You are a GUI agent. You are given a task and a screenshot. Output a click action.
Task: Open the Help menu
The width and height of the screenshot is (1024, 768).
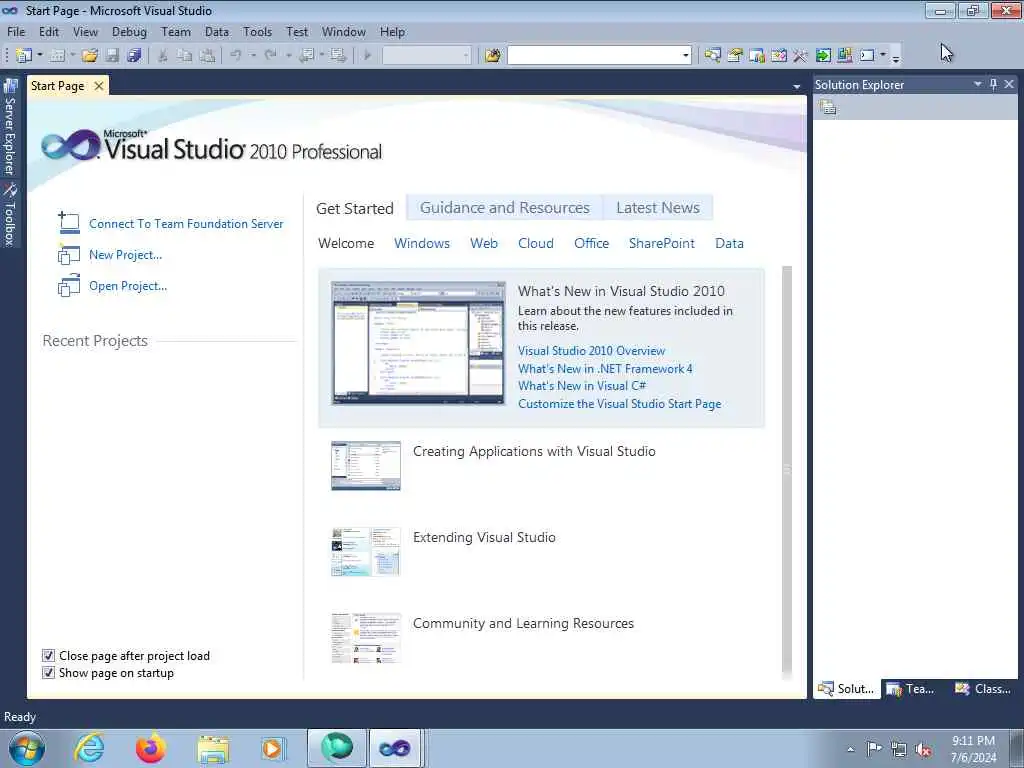392,31
